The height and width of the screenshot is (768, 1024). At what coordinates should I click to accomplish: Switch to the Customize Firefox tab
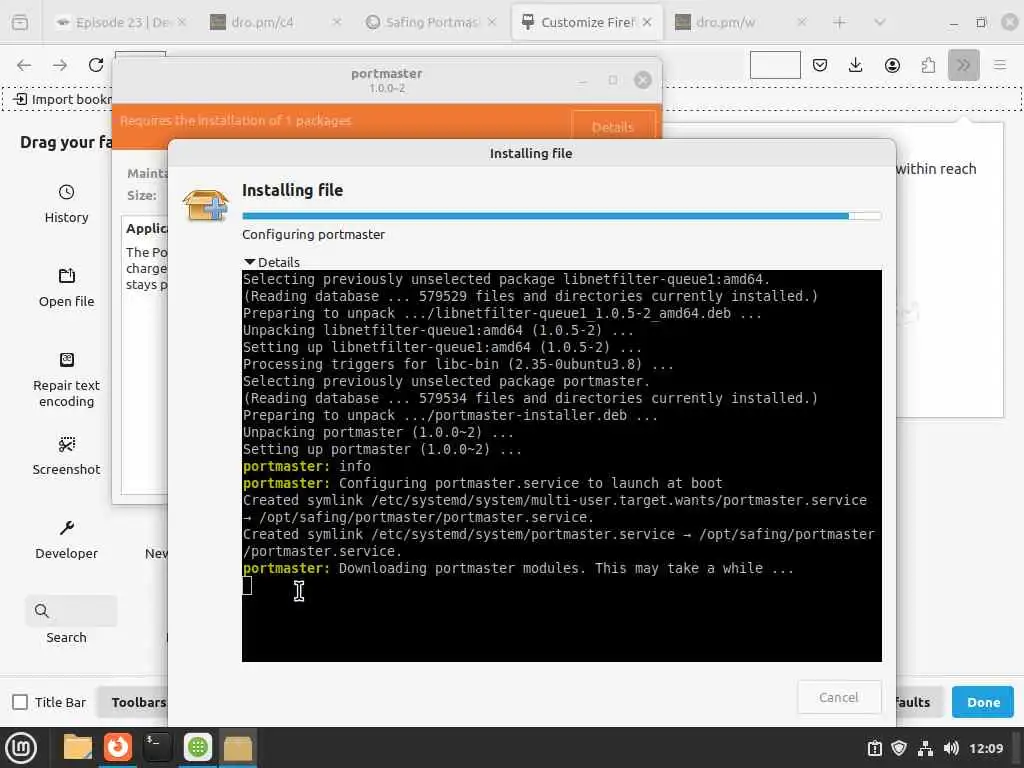(x=586, y=22)
